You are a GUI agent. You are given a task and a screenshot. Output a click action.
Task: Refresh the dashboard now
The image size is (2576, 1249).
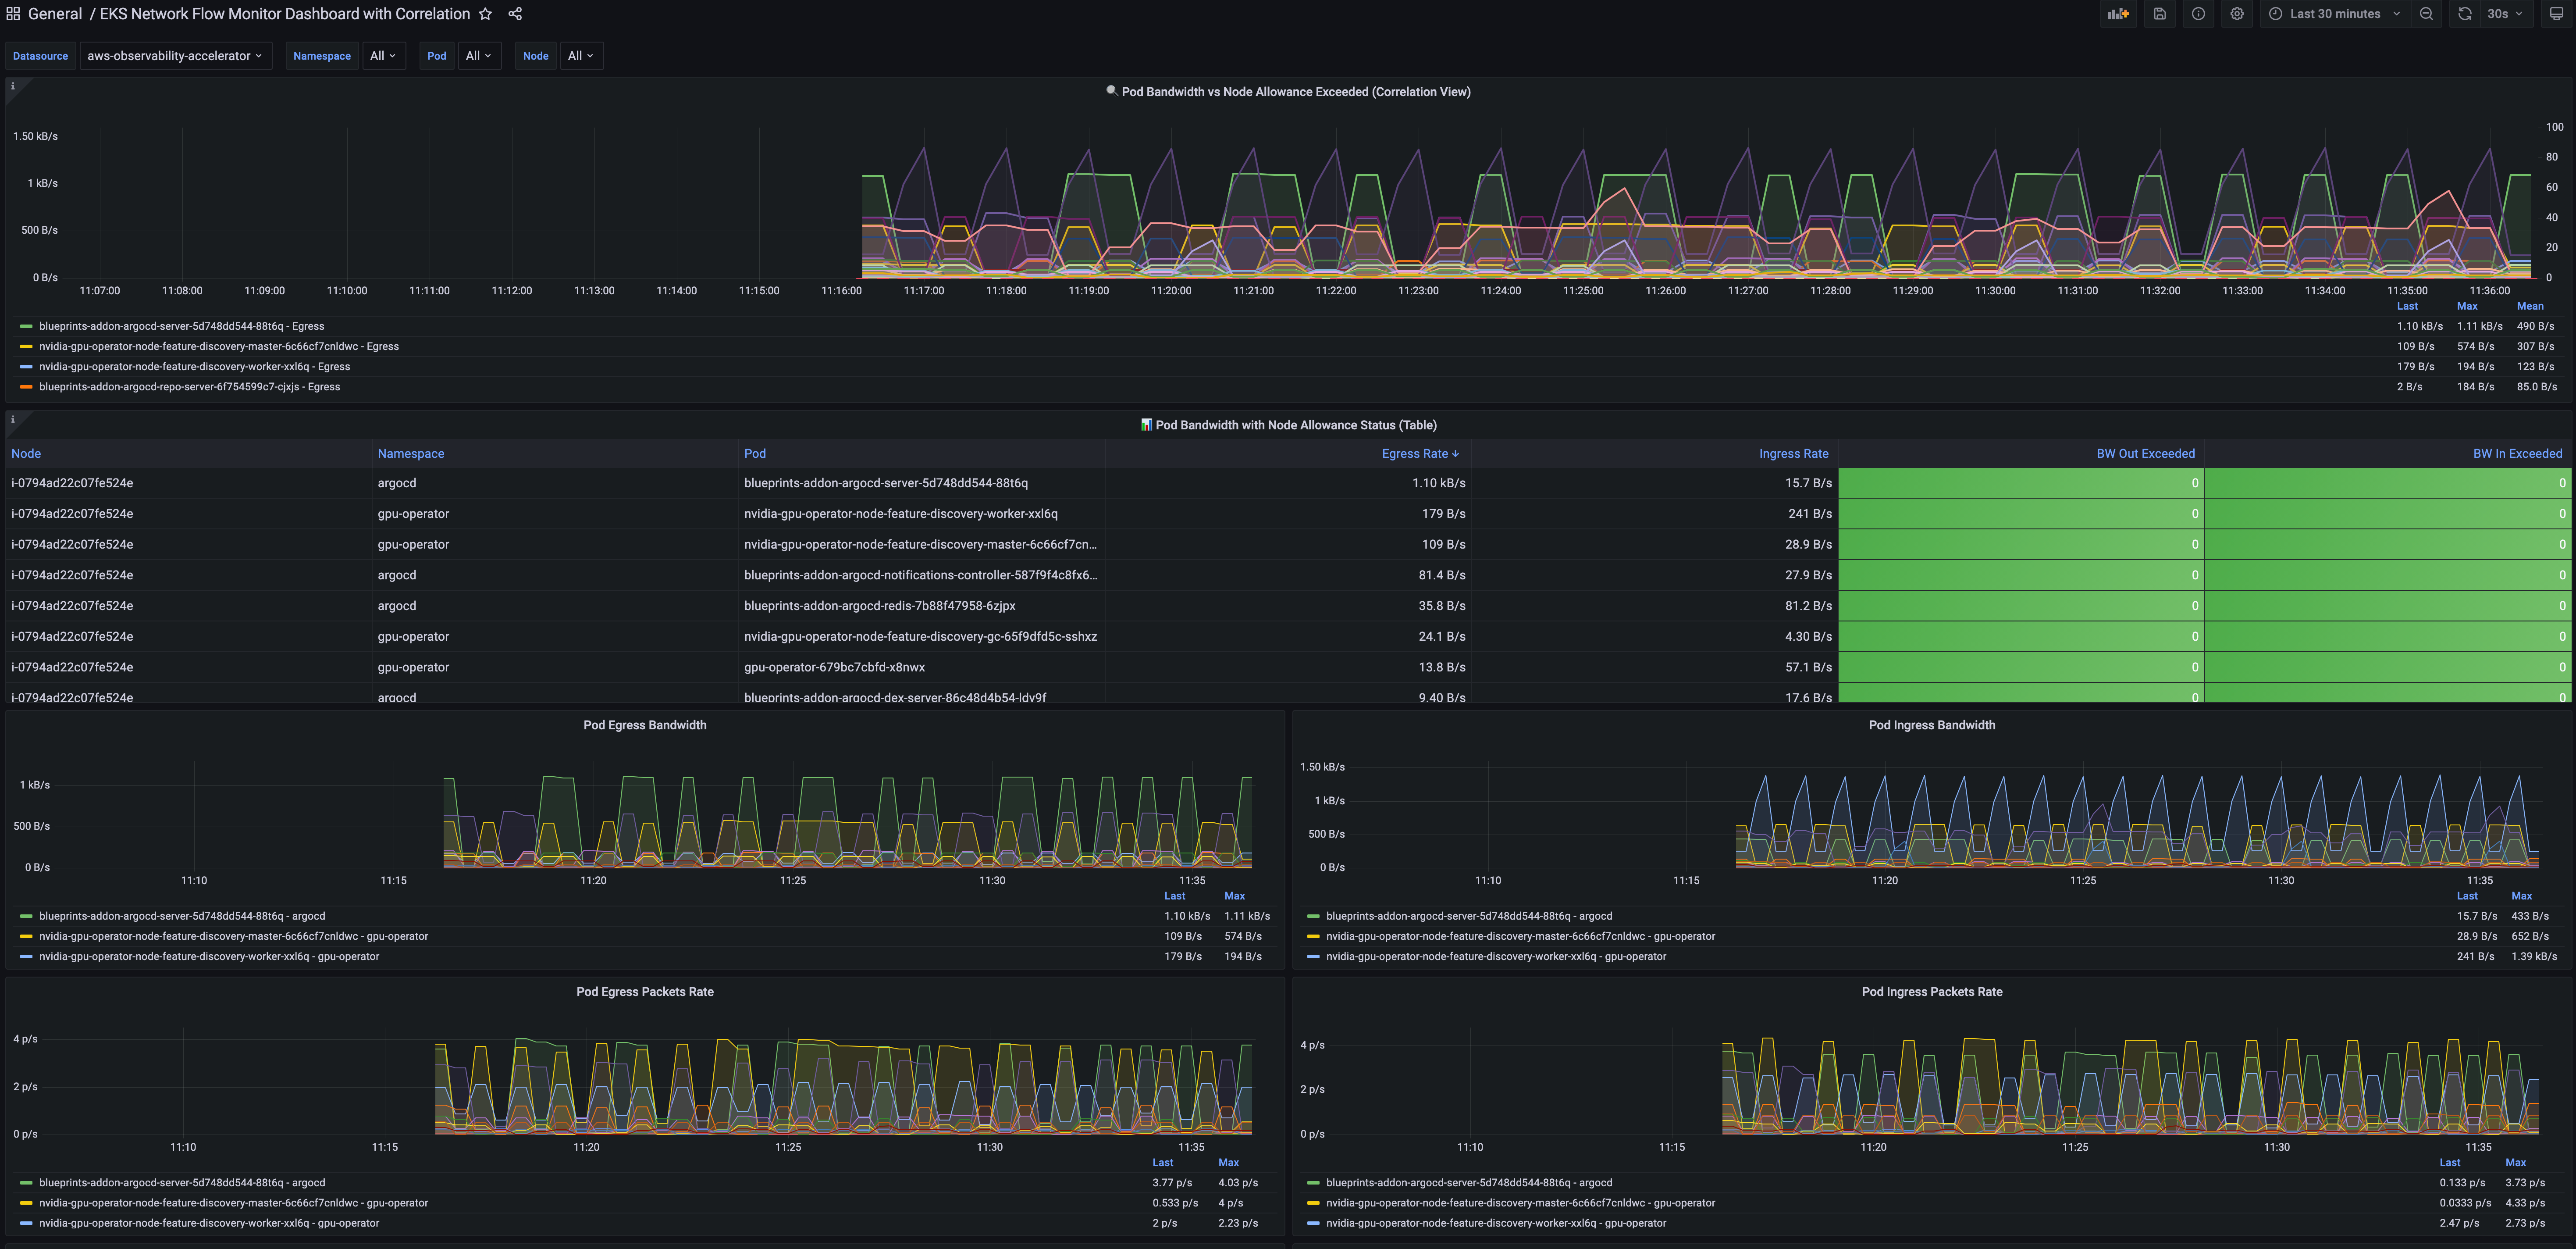click(x=2465, y=14)
